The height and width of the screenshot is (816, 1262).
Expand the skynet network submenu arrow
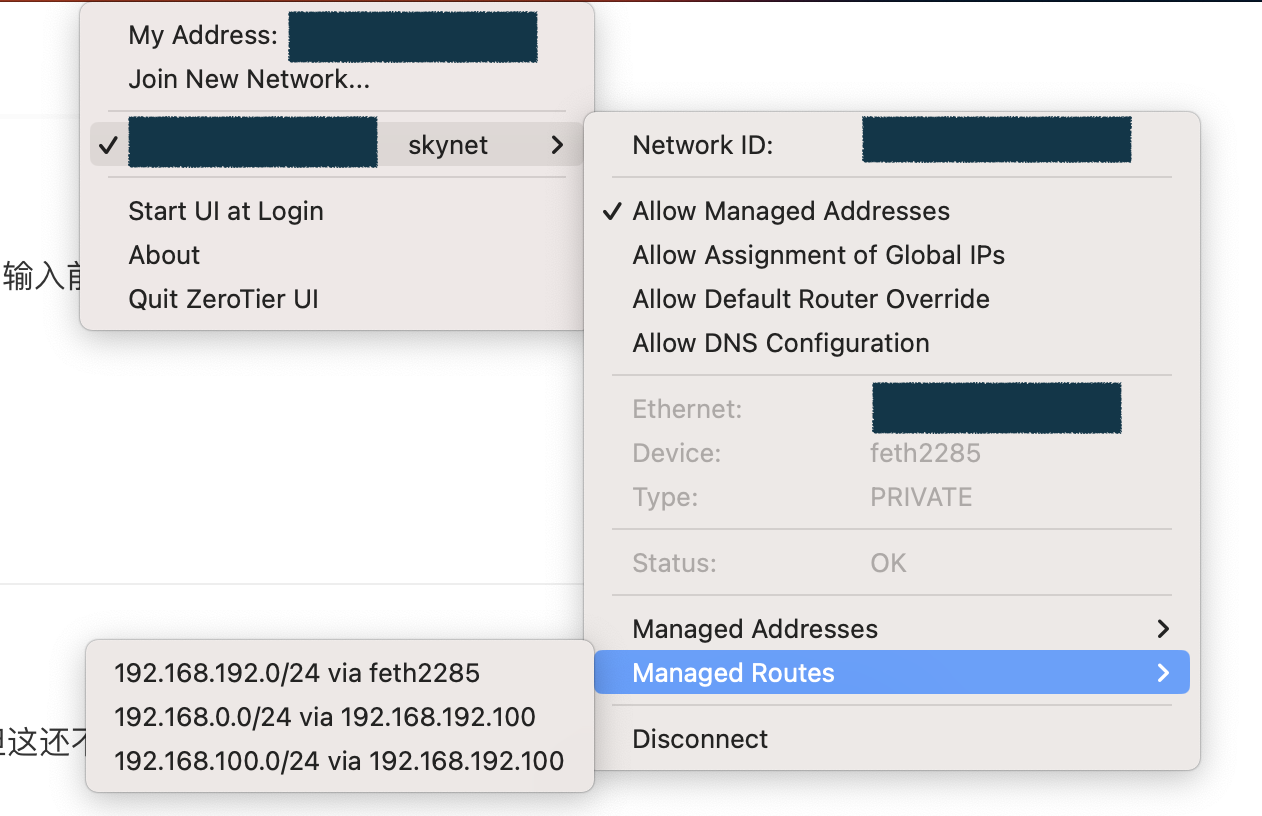[557, 145]
